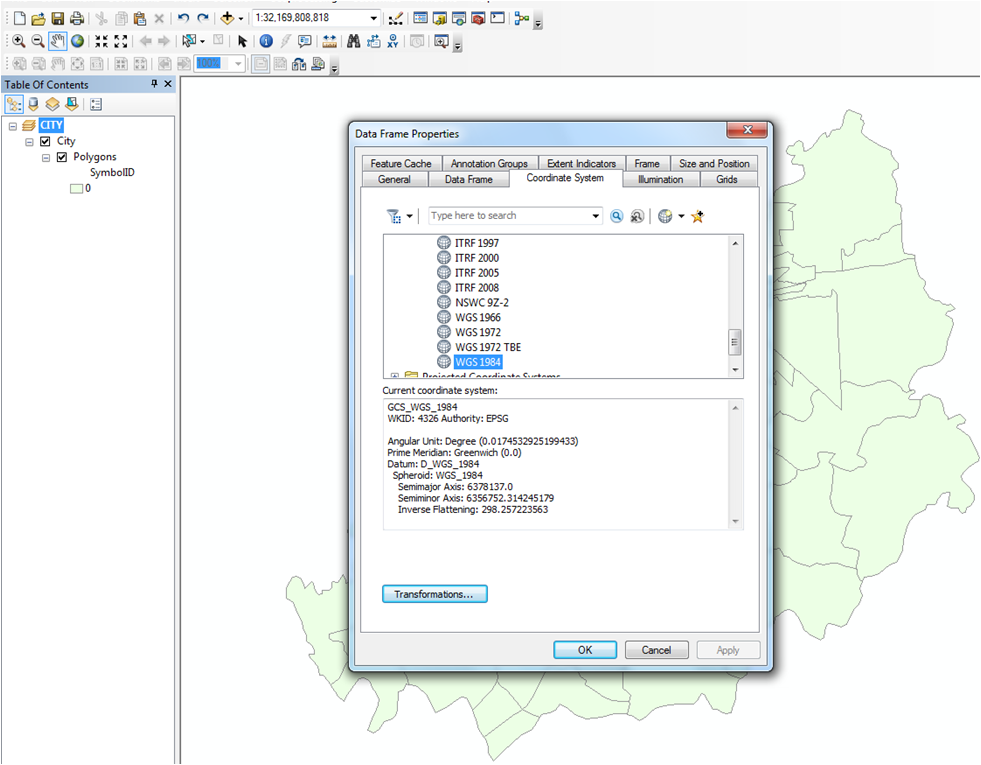Select the Identify tool
Image resolution: width=981 pixels, height=765 pixels.
[x=265, y=41]
